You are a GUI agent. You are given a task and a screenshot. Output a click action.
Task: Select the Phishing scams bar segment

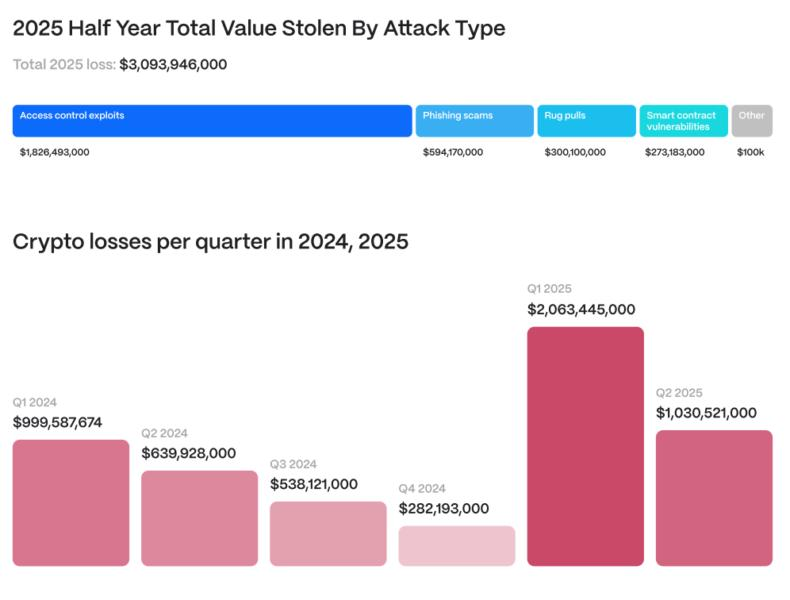(x=474, y=121)
